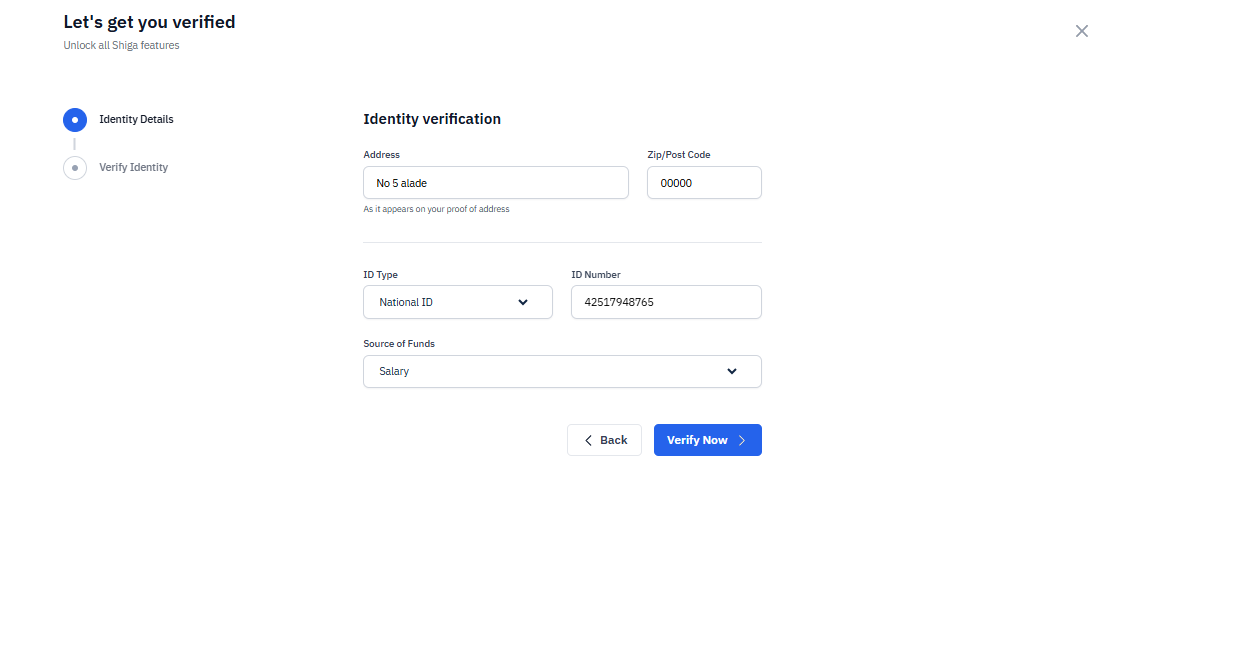Select the Identity Details step label
Viewport: 1245px width, 646px height.
[x=136, y=120]
